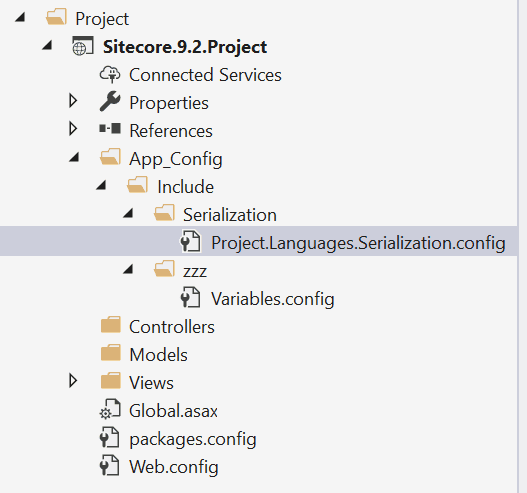
Task: Click the packages.config file icon
Action: point(110,438)
